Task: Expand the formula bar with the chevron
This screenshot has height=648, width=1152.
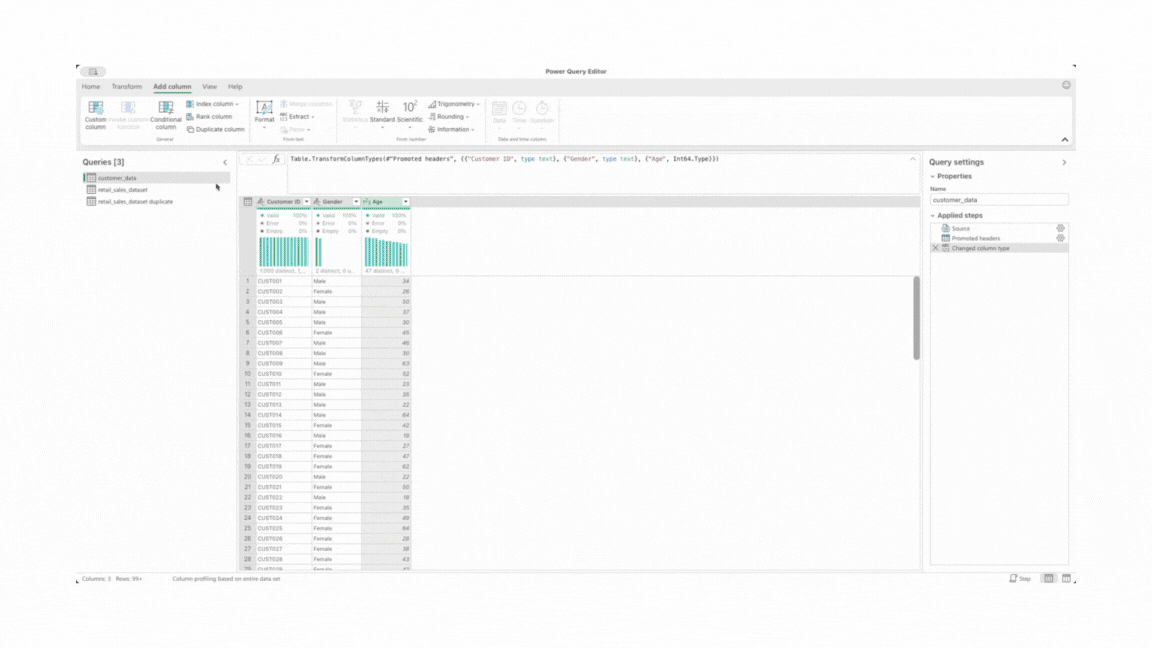Action: (x=912, y=159)
